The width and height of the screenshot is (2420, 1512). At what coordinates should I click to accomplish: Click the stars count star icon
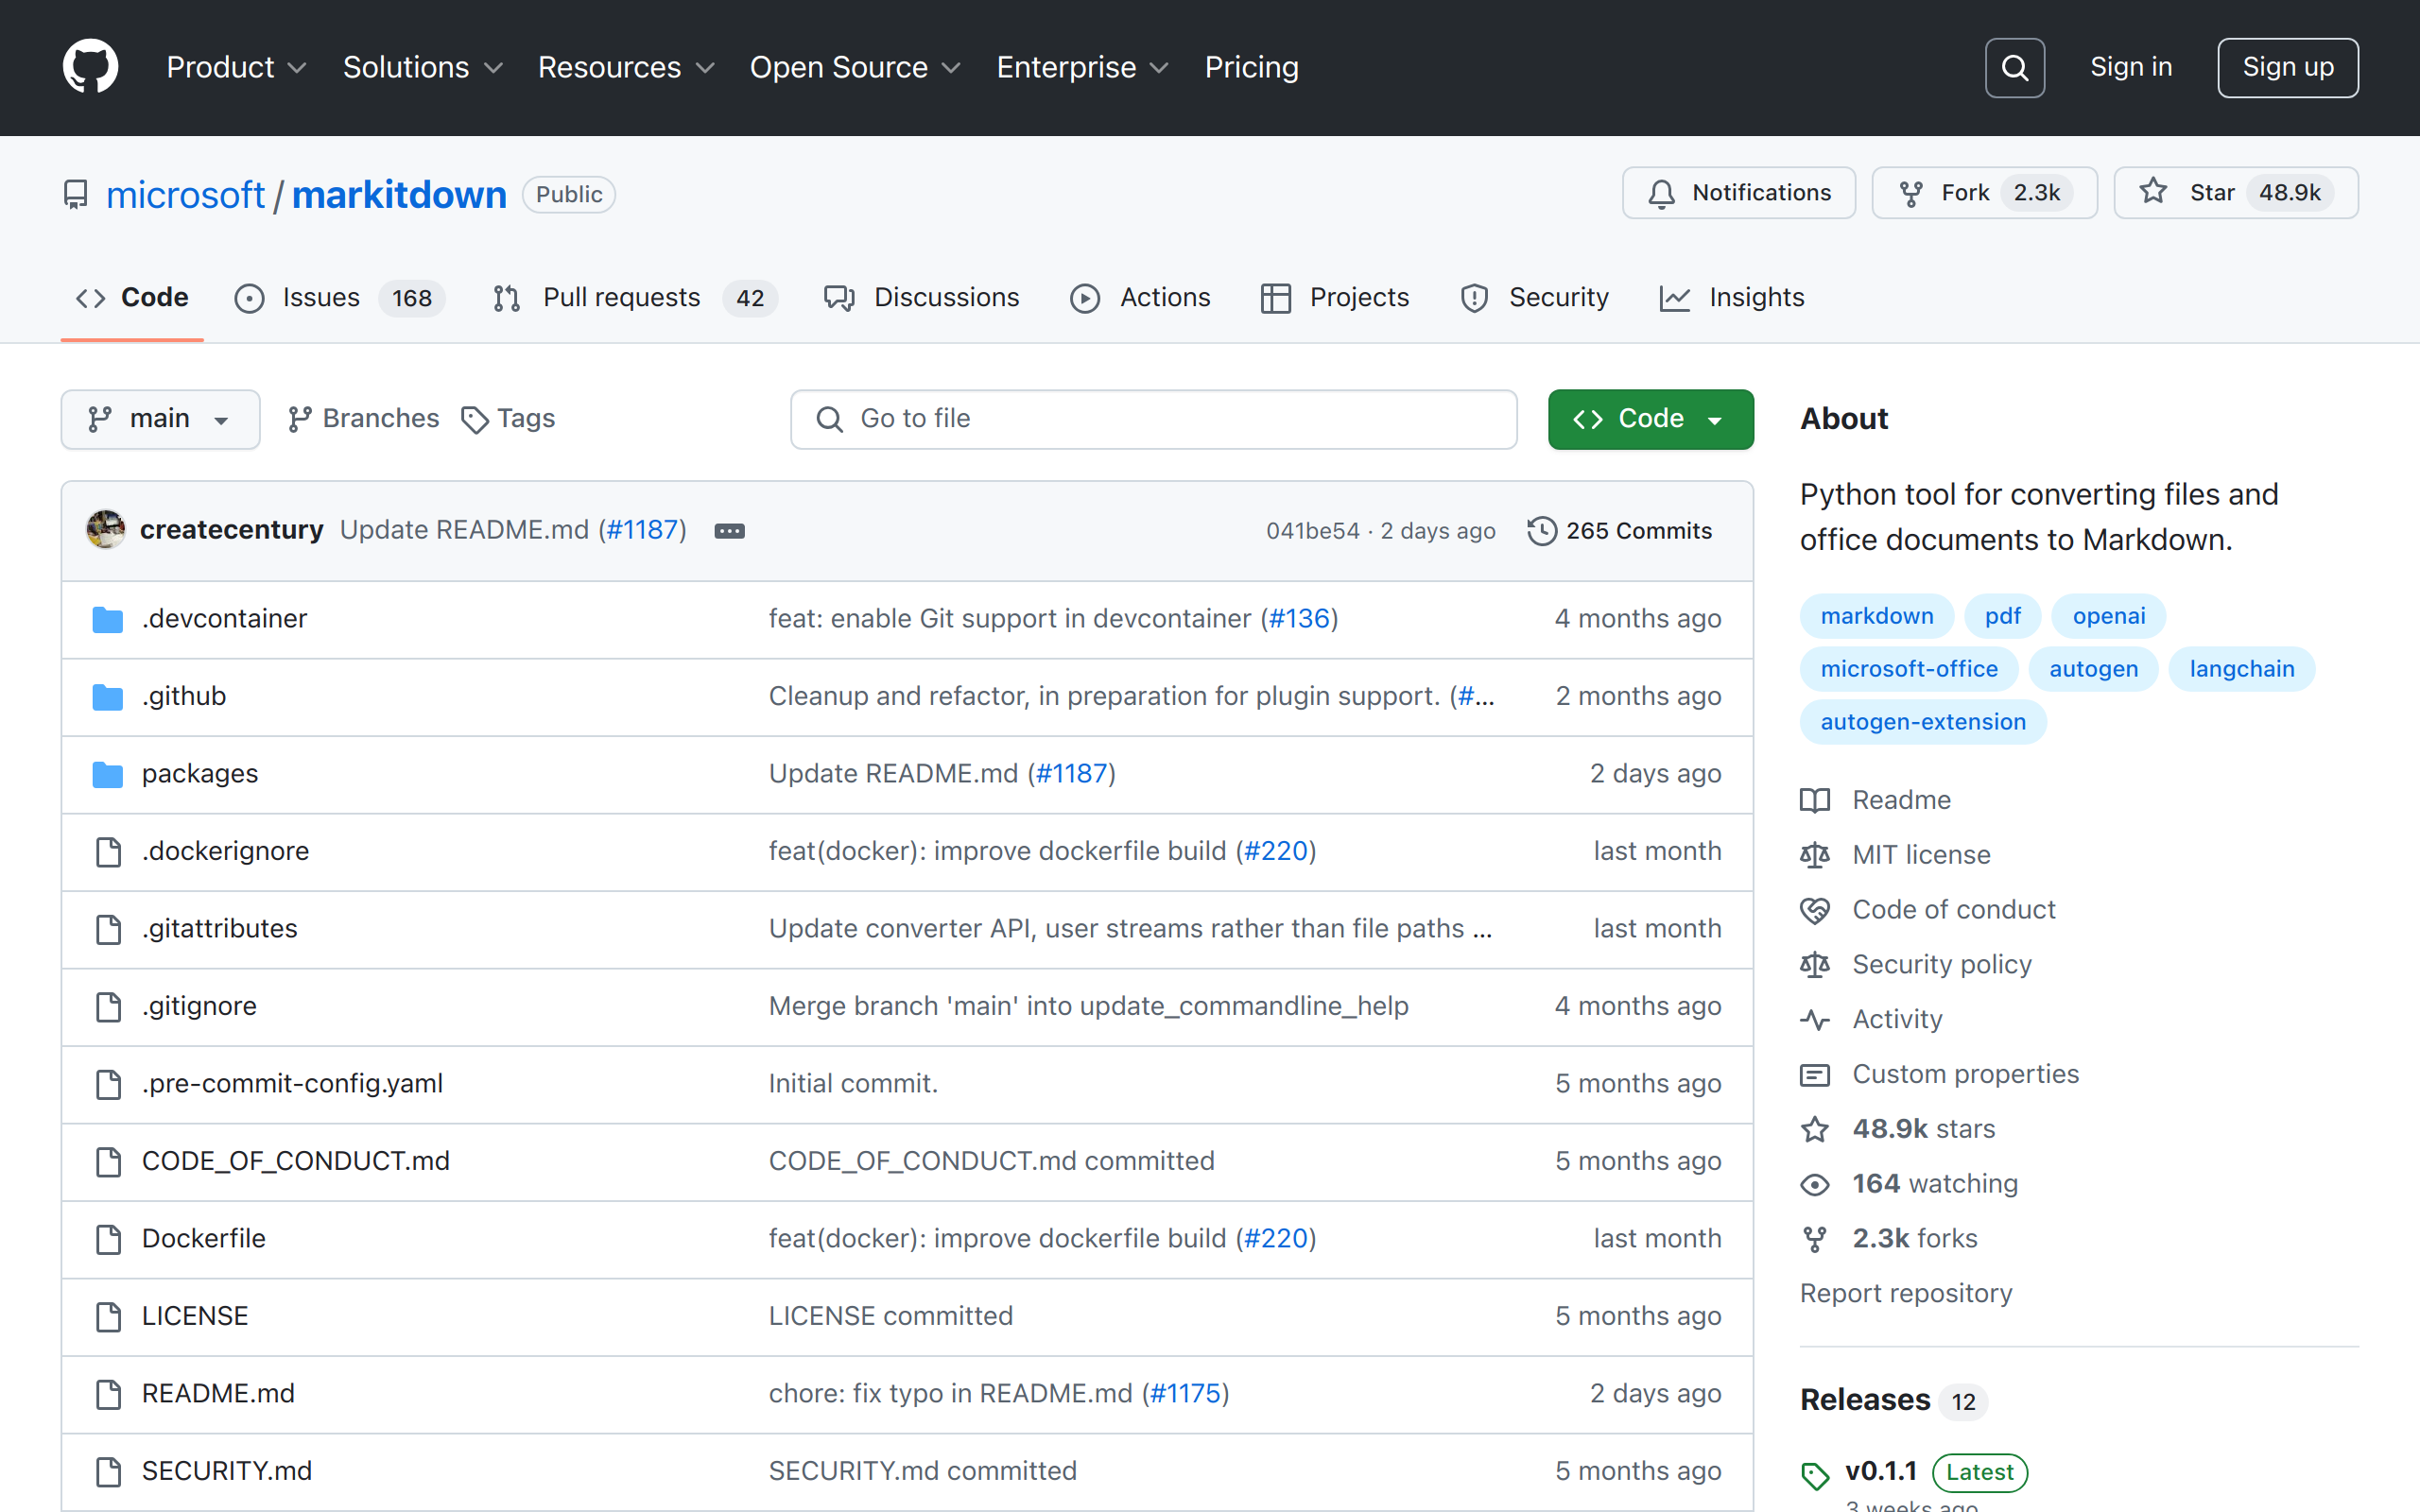[x=1815, y=1129]
